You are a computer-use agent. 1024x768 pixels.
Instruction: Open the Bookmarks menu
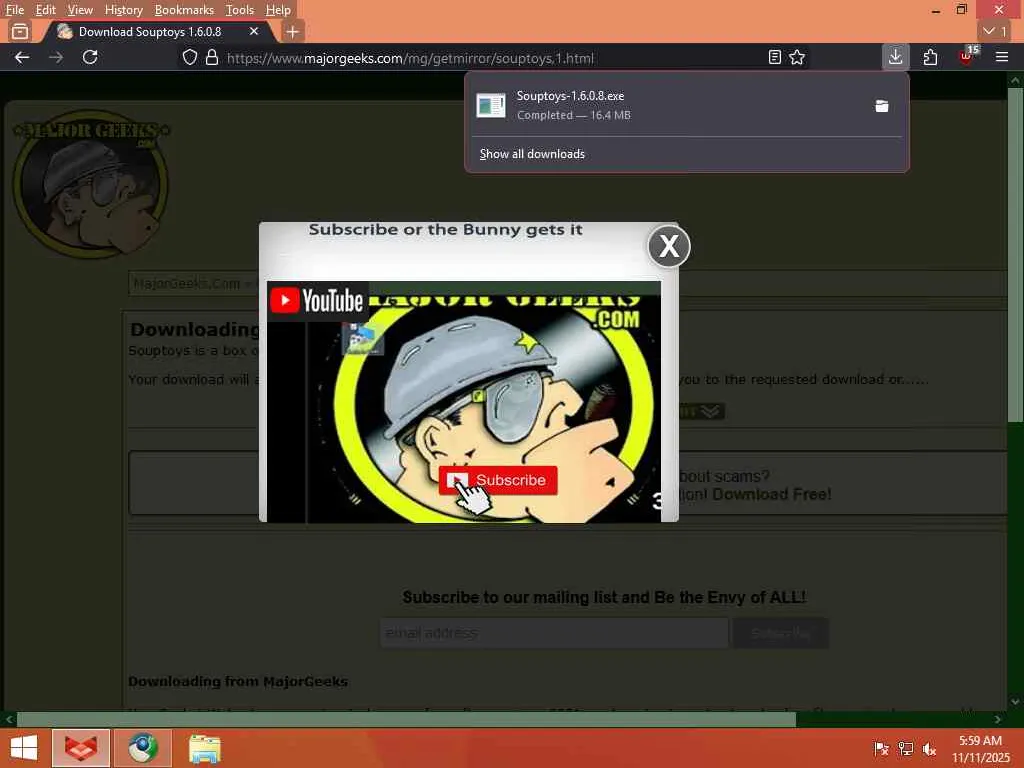[x=184, y=10]
